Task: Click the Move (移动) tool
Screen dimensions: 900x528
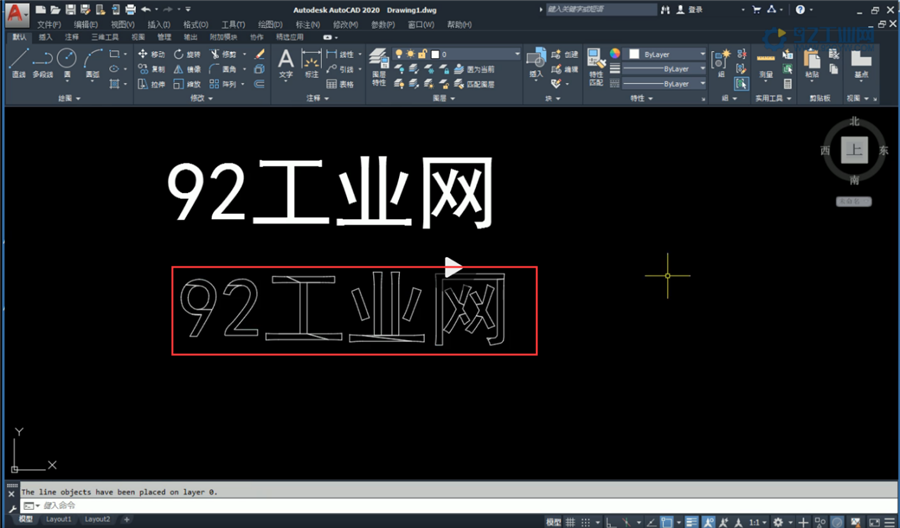Action: (x=152, y=55)
